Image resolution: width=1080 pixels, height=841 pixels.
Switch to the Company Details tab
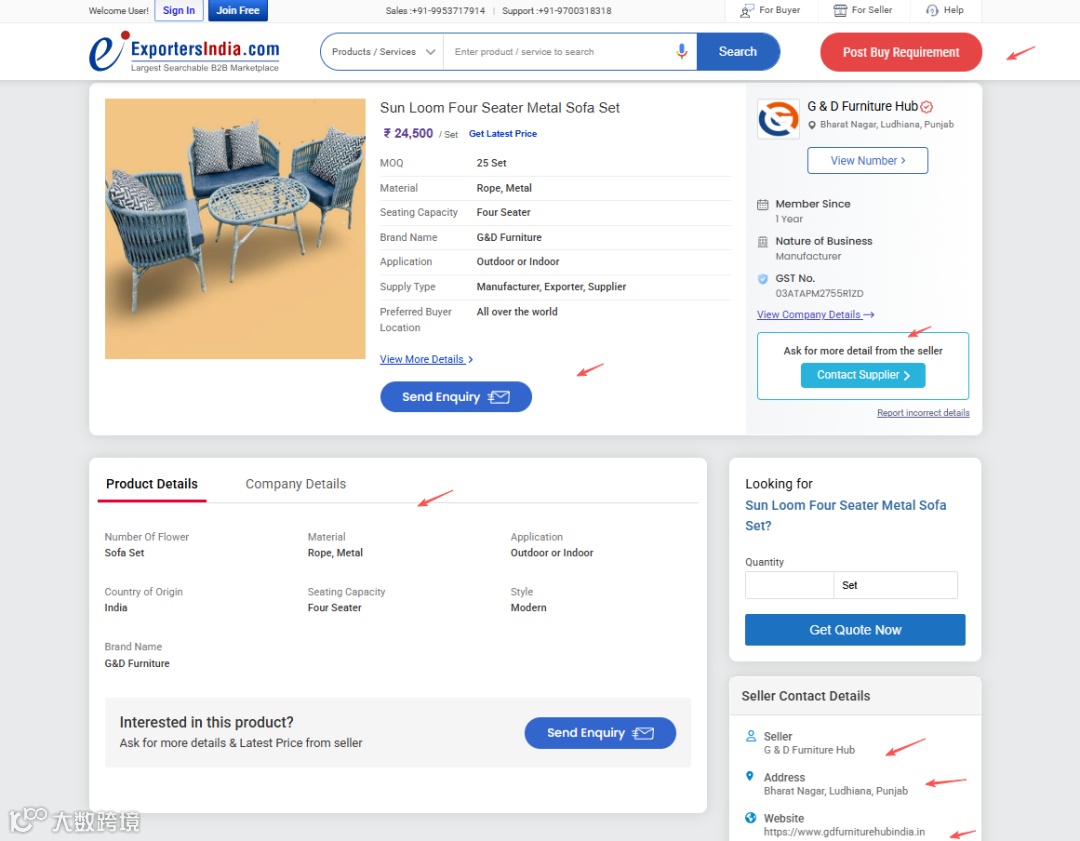coord(295,484)
